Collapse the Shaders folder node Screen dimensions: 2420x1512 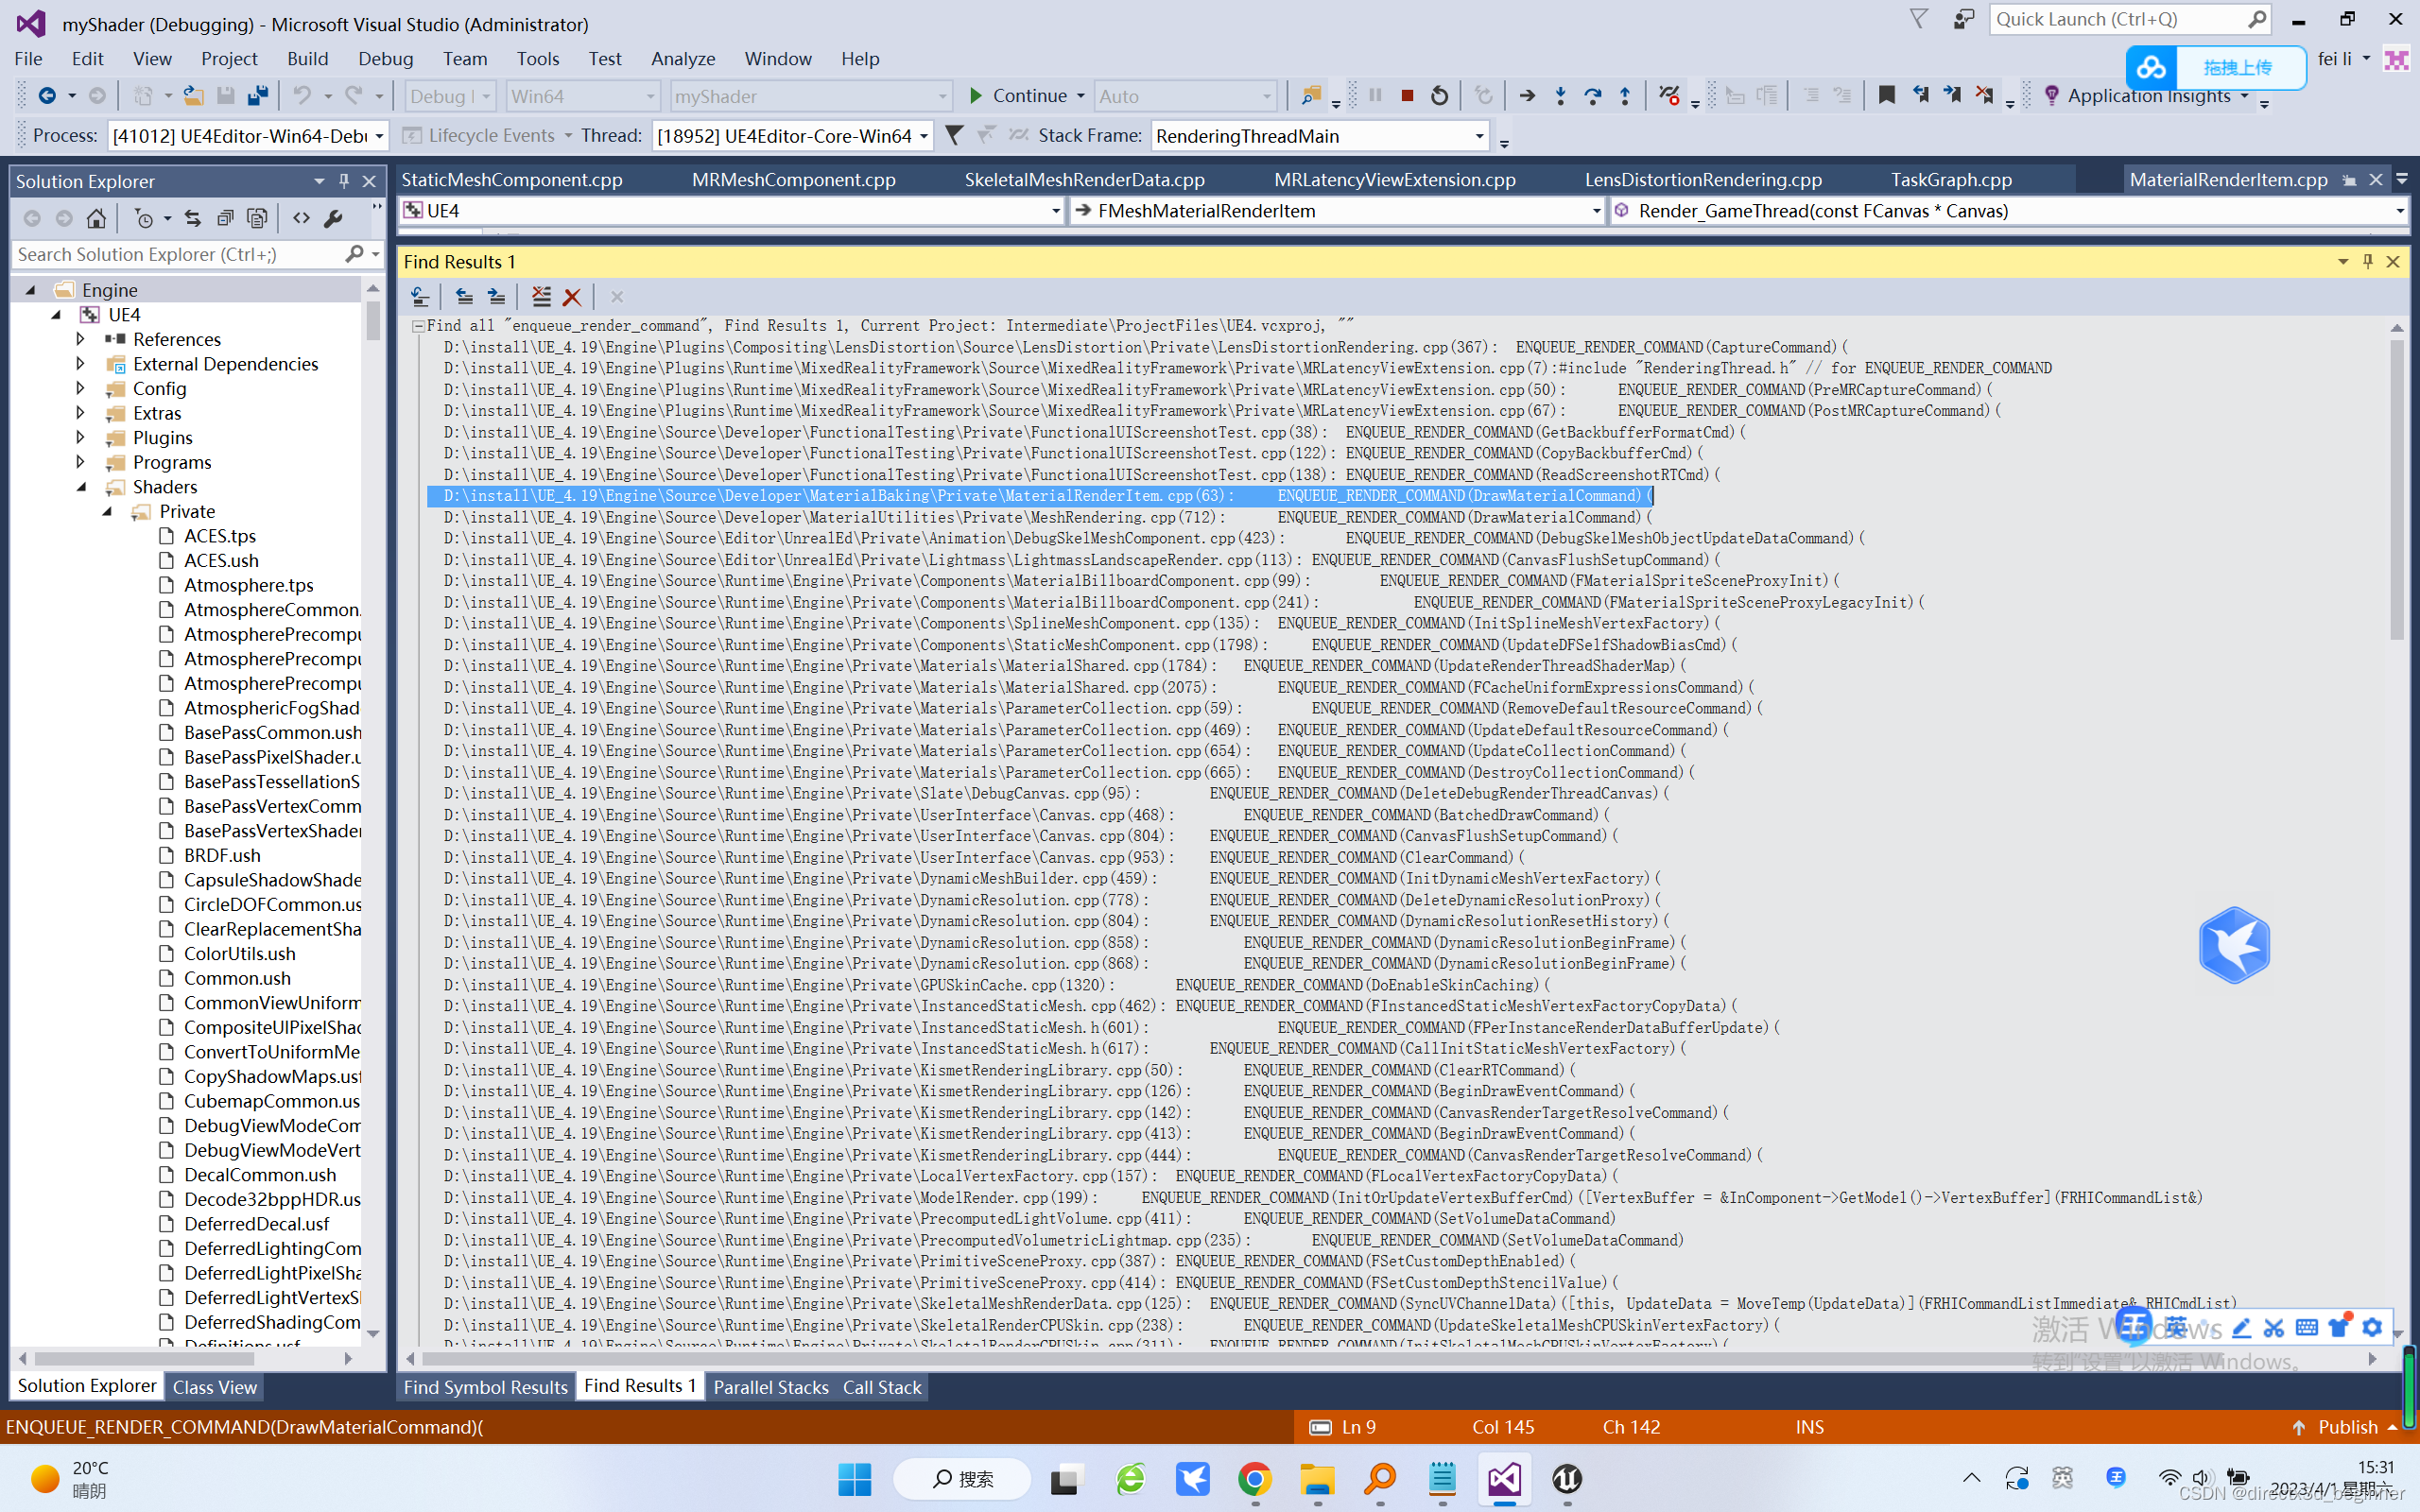81,487
